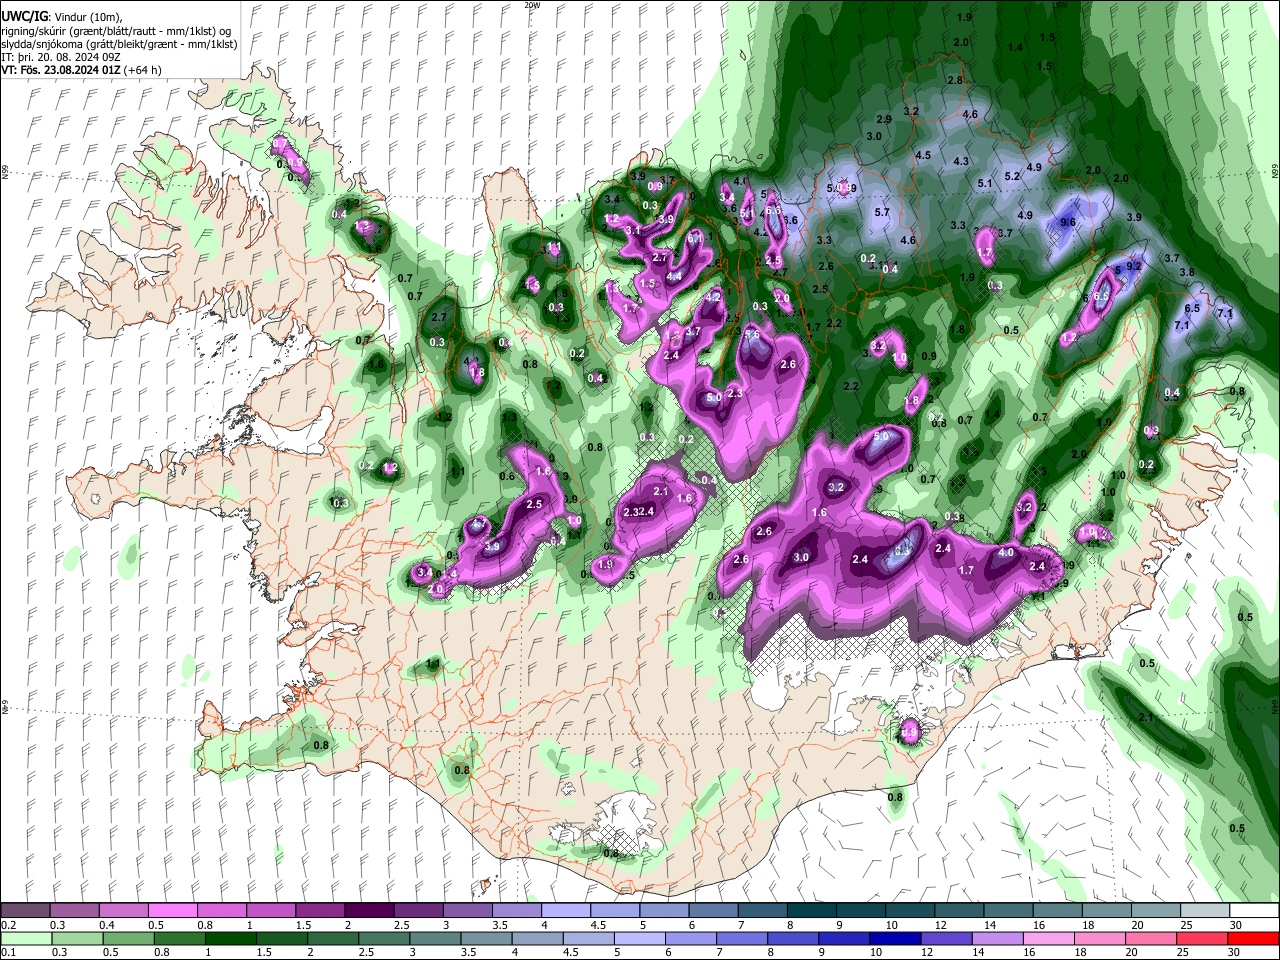Click the 3.8 precipitation value
Image resolution: width=1280 pixels, height=960 pixels.
pyautogui.click(x=1187, y=272)
